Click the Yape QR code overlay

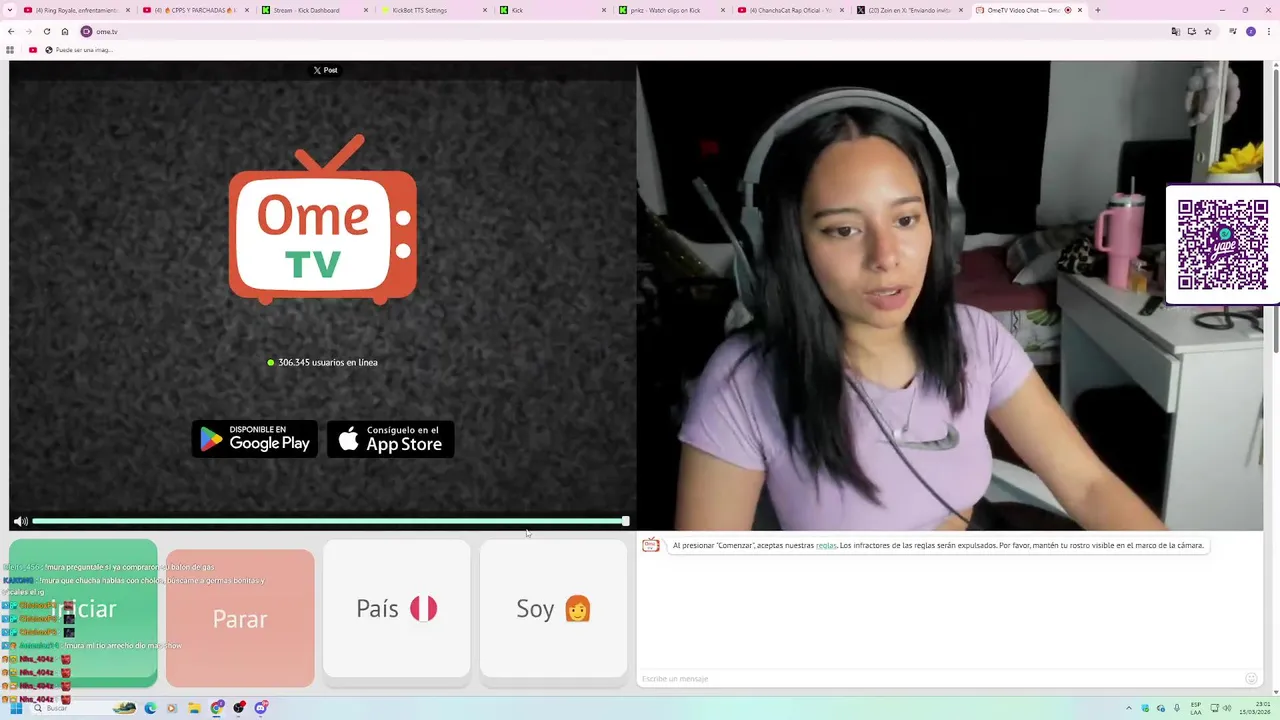click(1222, 245)
